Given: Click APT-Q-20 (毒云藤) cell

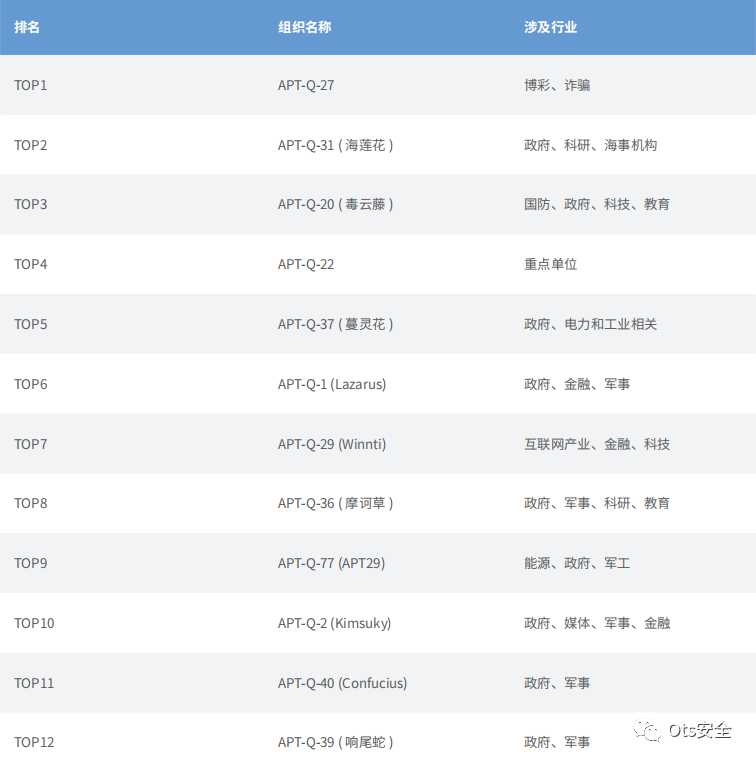Looking at the screenshot, I should point(335,204).
